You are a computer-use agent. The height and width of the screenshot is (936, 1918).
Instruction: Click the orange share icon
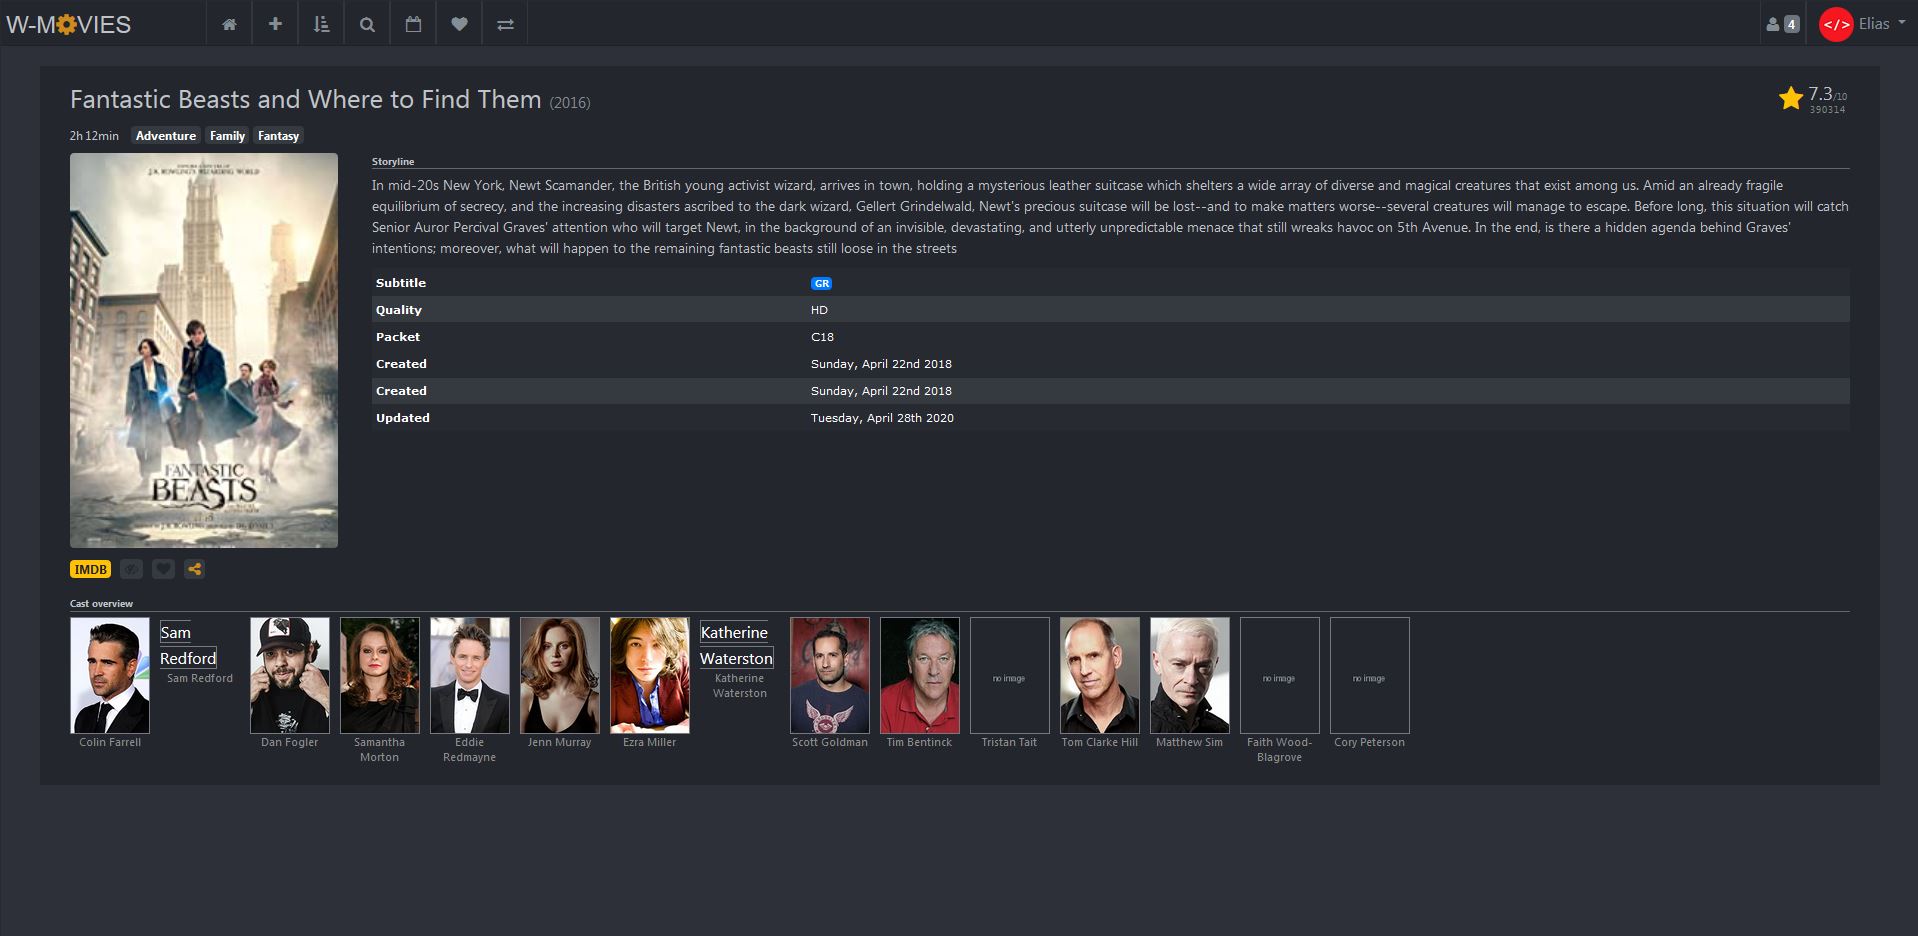(x=195, y=569)
